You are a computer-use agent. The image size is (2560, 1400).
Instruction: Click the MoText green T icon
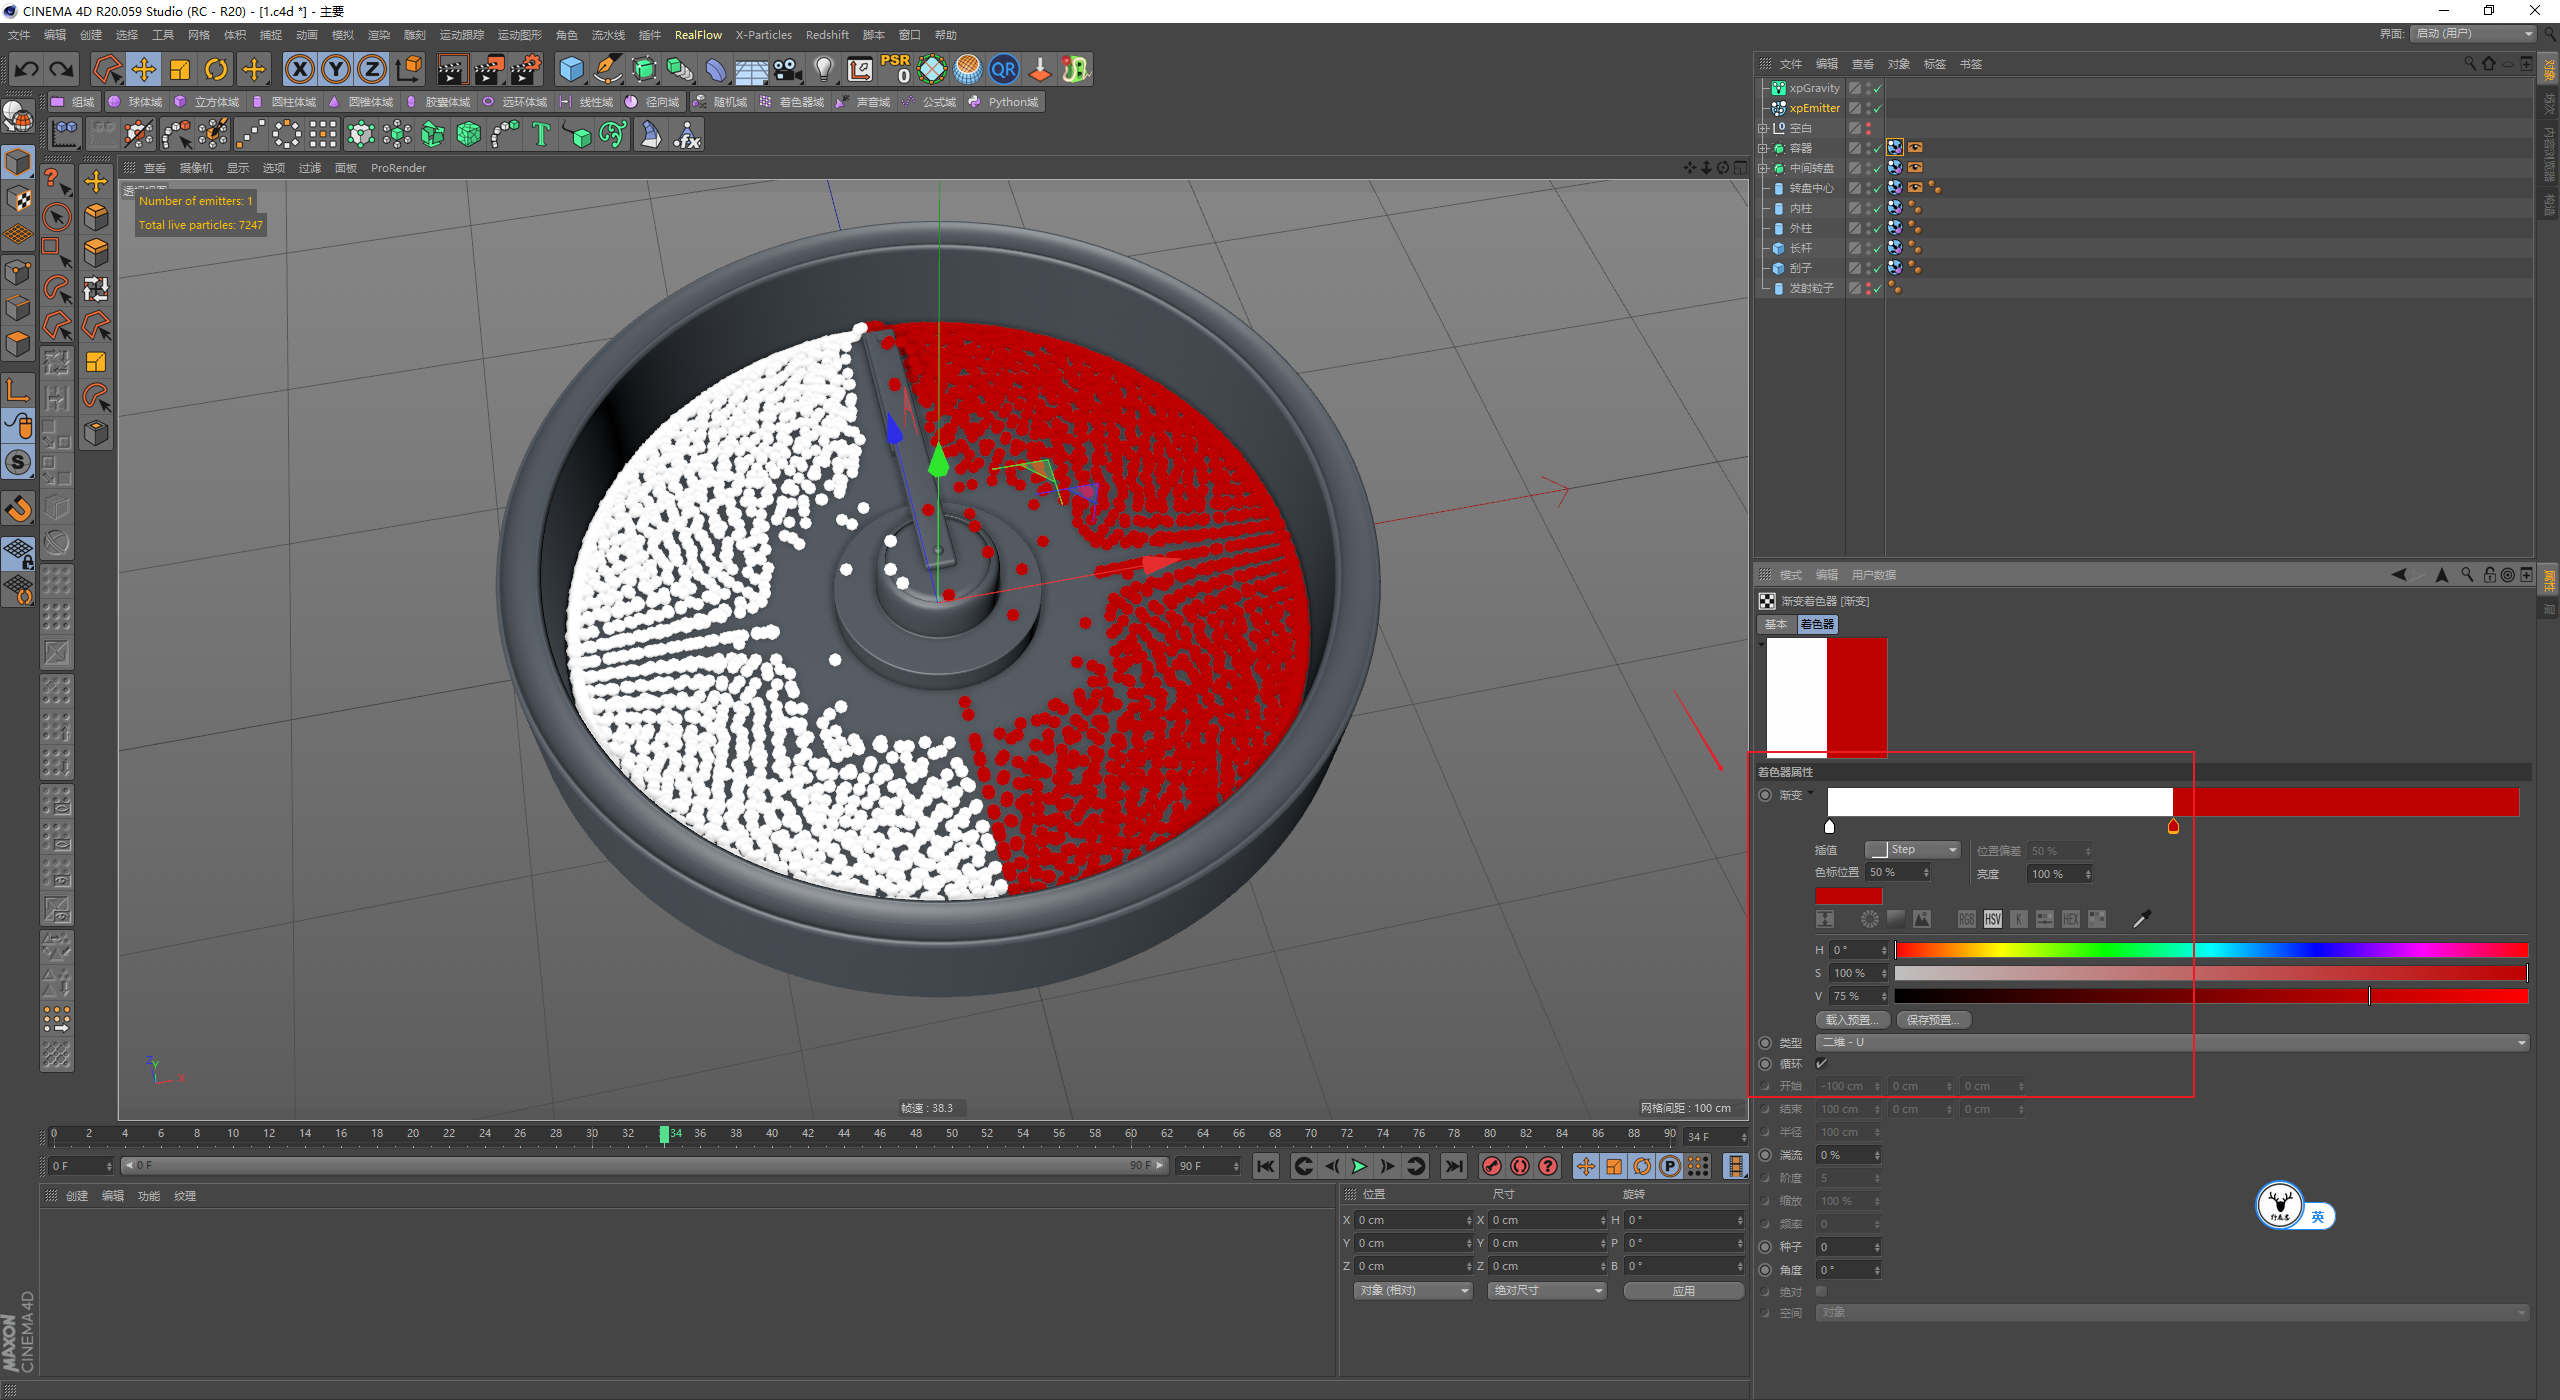click(541, 134)
